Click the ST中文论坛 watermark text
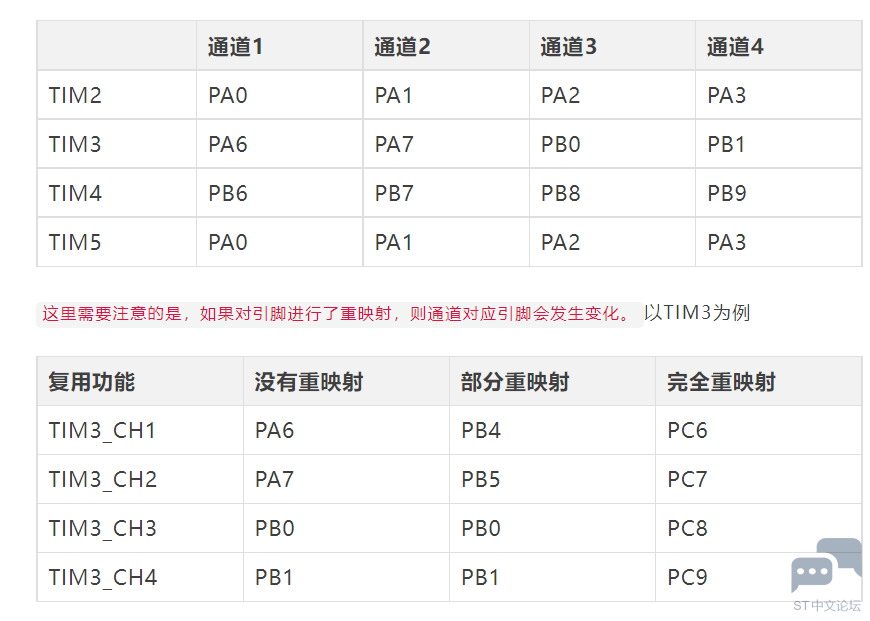This screenshot has width=870, height=621. pyautogui.click(x=826, y=606)
